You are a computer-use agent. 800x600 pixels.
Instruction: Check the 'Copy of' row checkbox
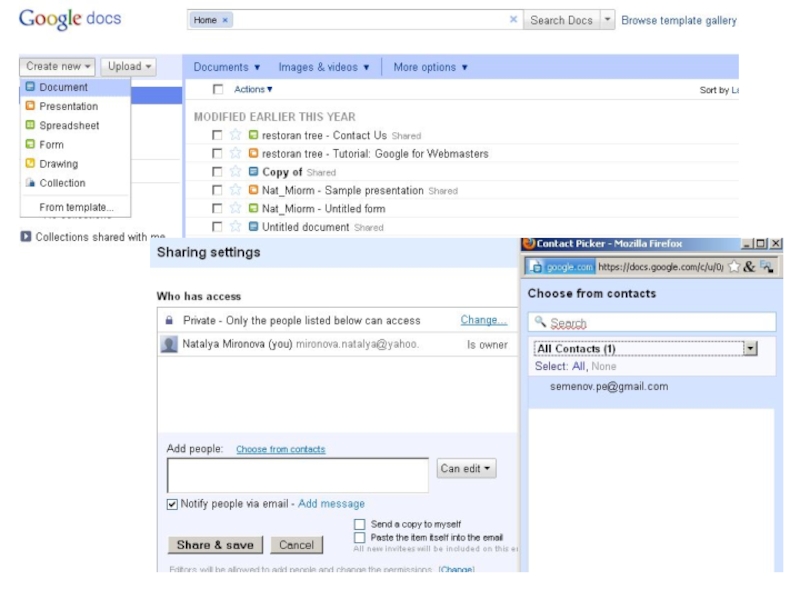(x=217, y=172)
